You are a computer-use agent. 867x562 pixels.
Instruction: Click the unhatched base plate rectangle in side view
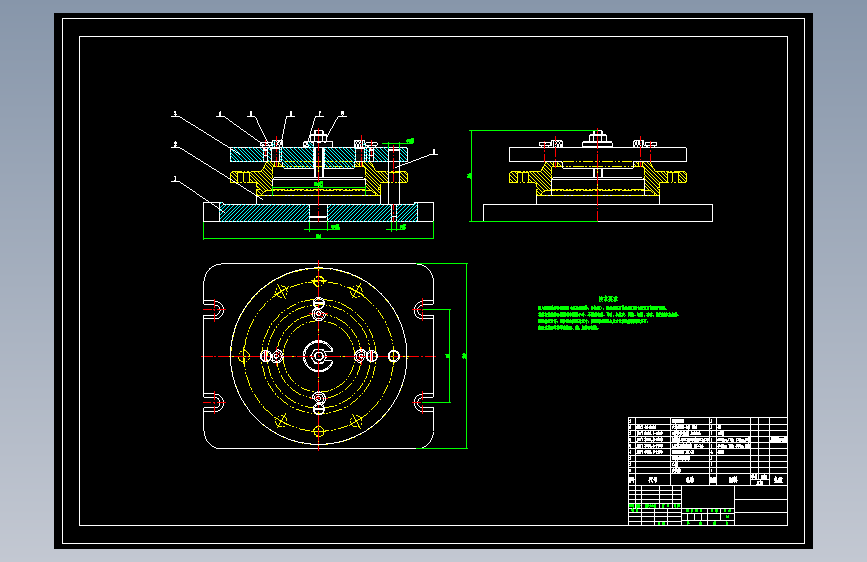pos(598,213)
